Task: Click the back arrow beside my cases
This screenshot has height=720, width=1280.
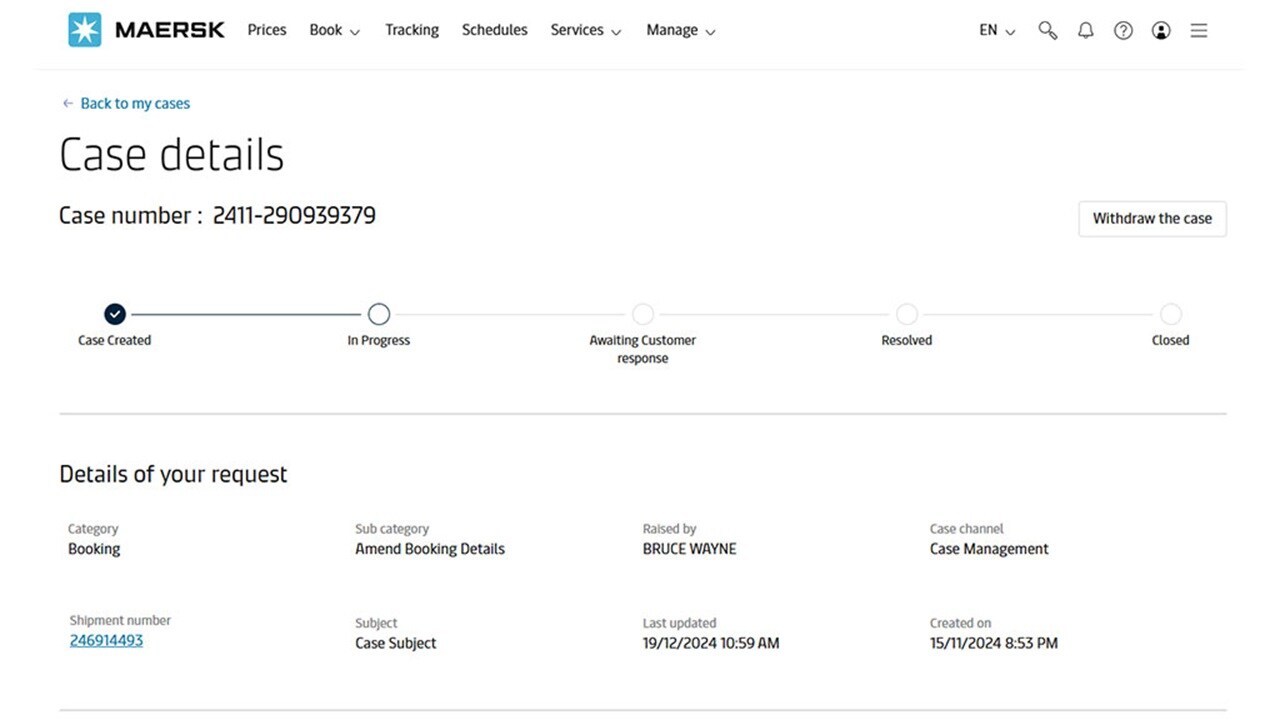Action: click(x=68, y=103)
